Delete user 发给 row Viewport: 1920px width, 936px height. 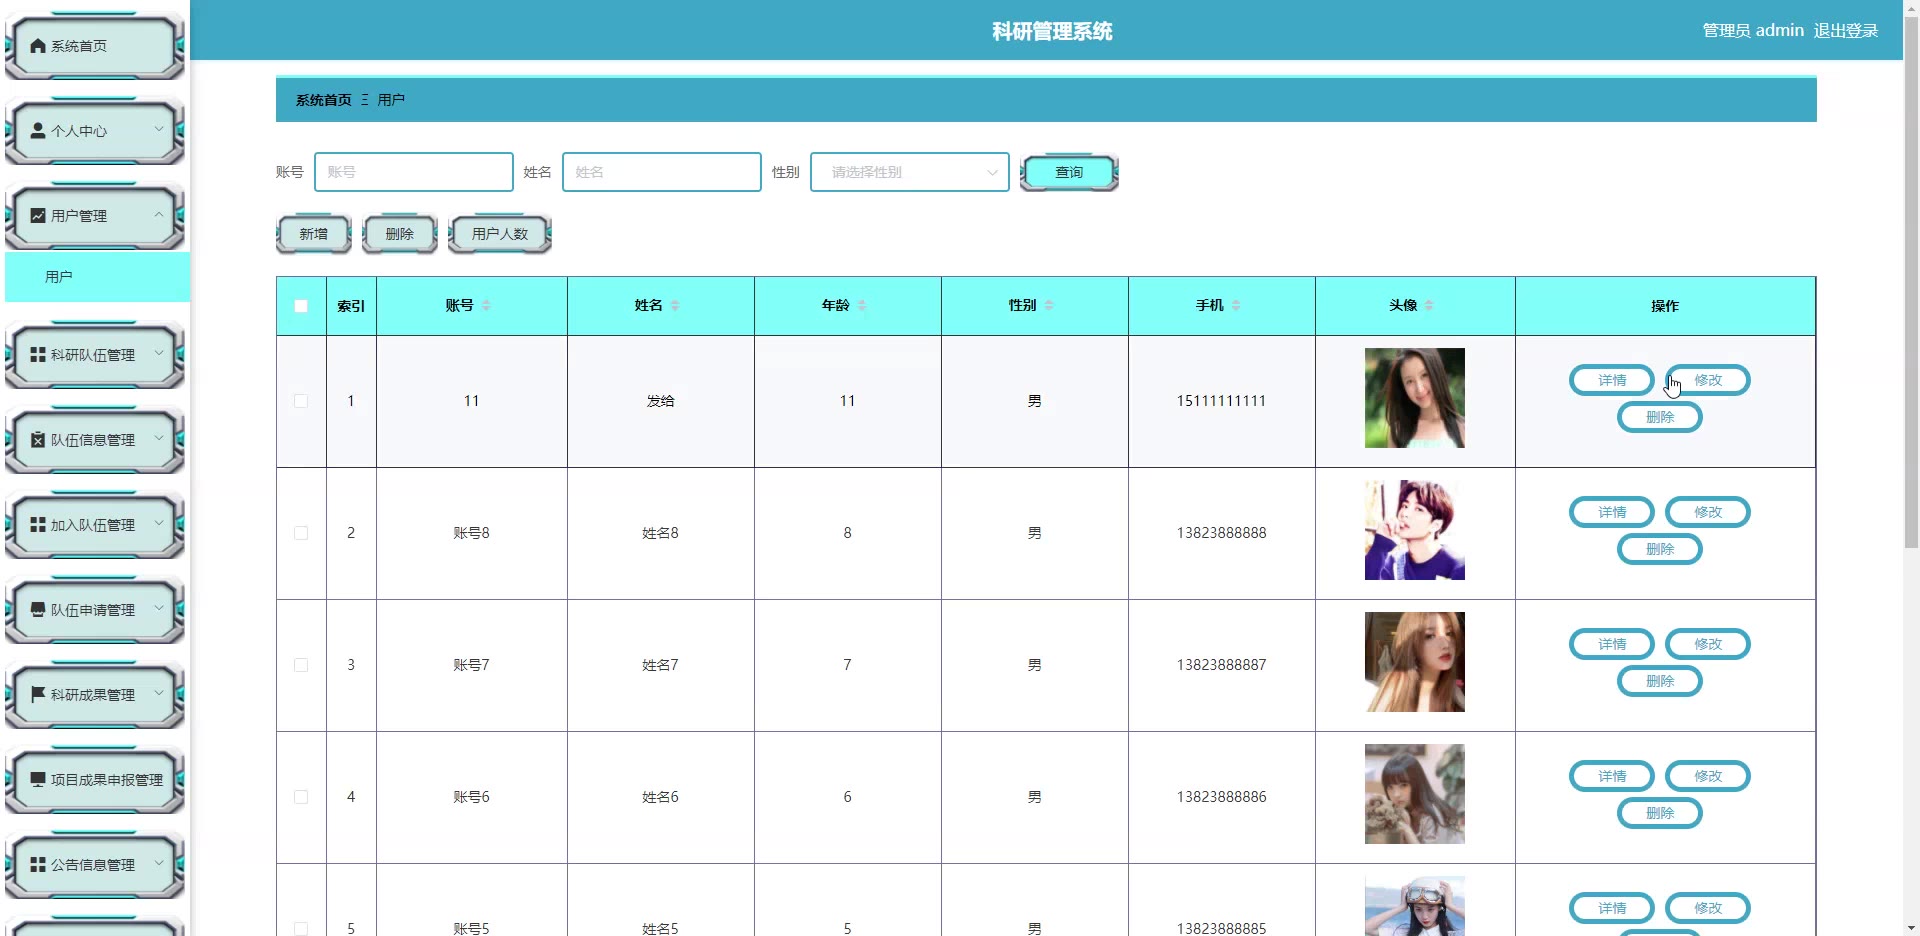pyautogui.click(x=1660, y=417)
